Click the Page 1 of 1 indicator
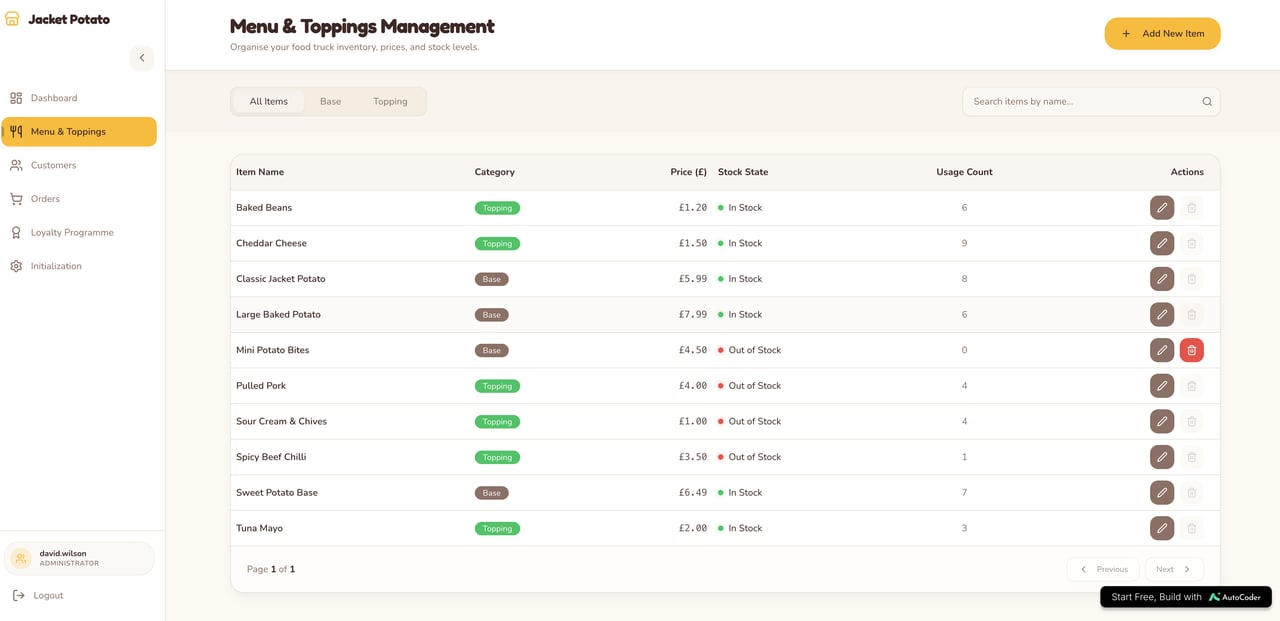The height and width of the screenshot is (621, 1280). pos(271,569)
